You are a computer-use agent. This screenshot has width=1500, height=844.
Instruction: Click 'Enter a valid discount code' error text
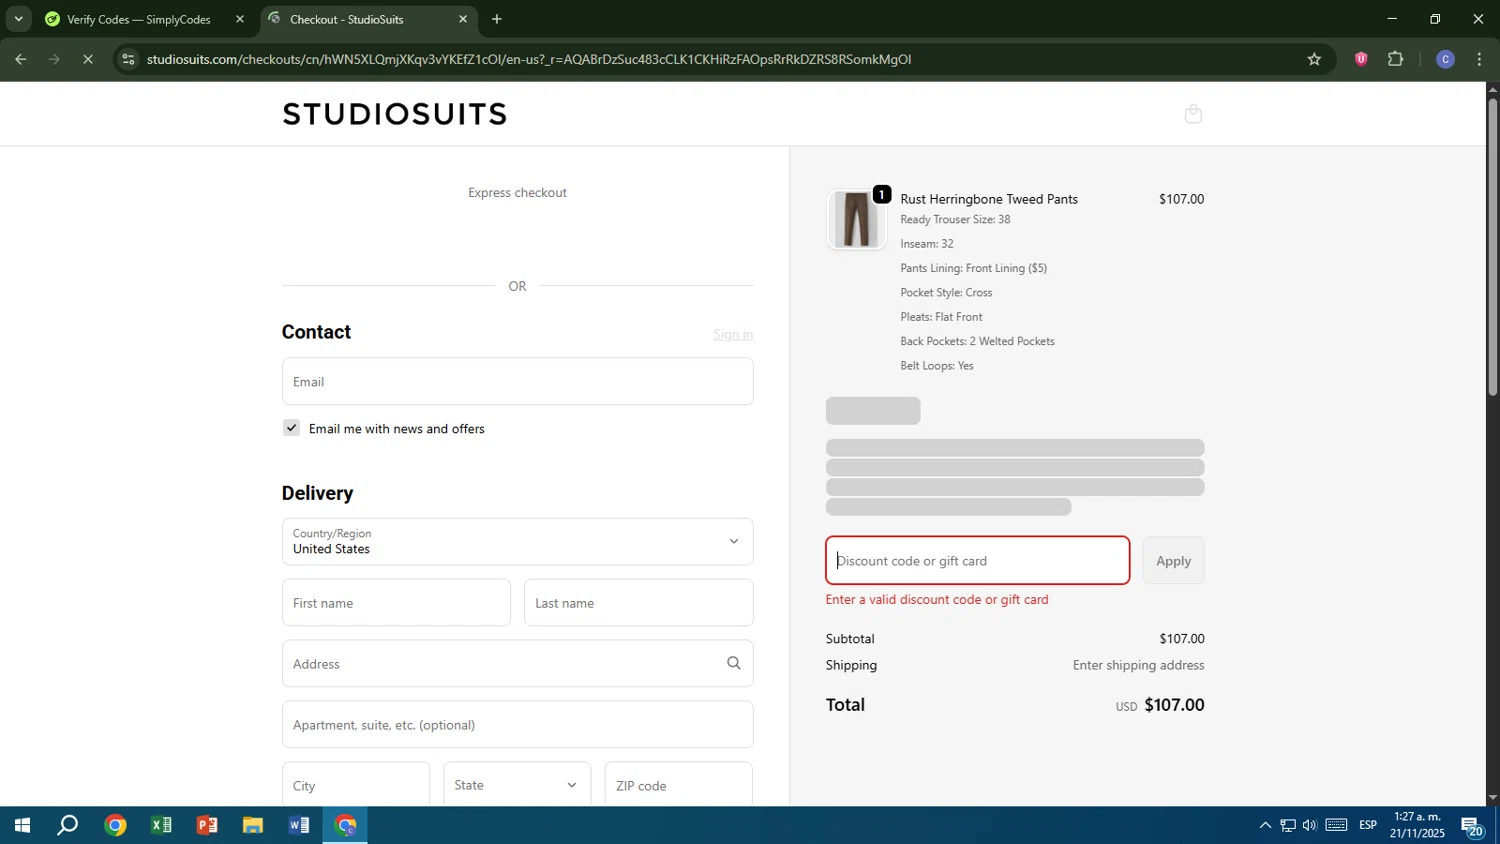[x=937, y=600]
